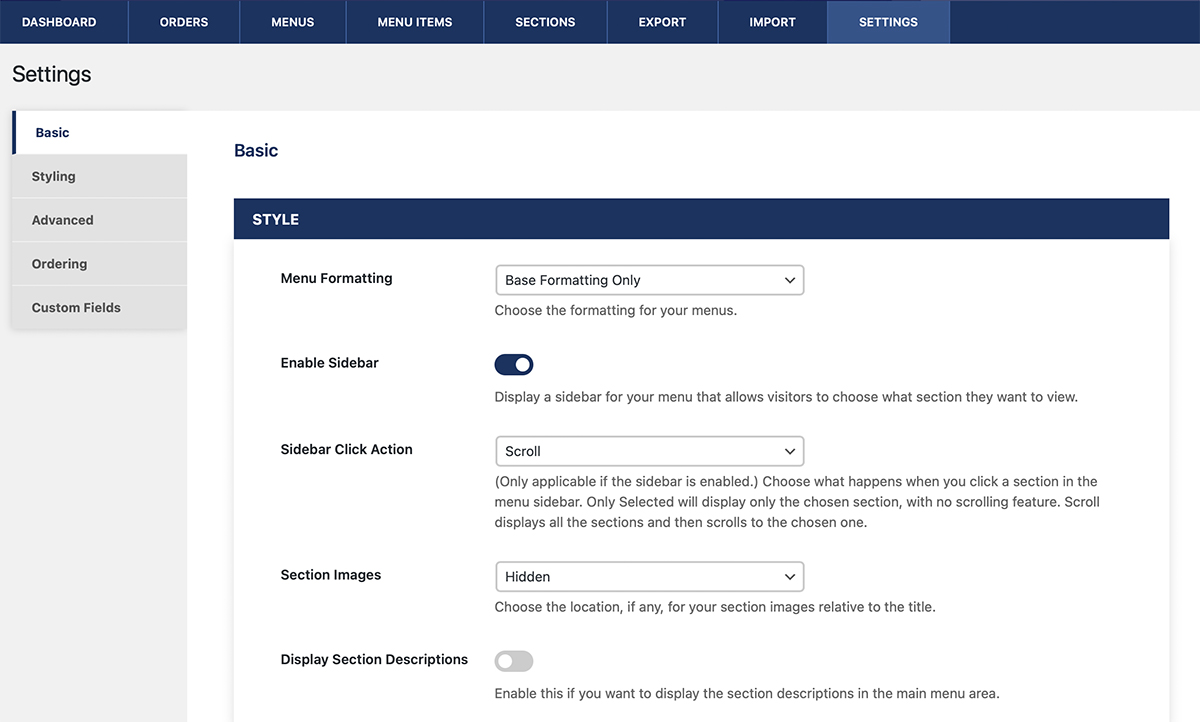Viewport: 1200px width, 722px height.
Task: Select the Settings tab
Action: (x=888, y=22)
